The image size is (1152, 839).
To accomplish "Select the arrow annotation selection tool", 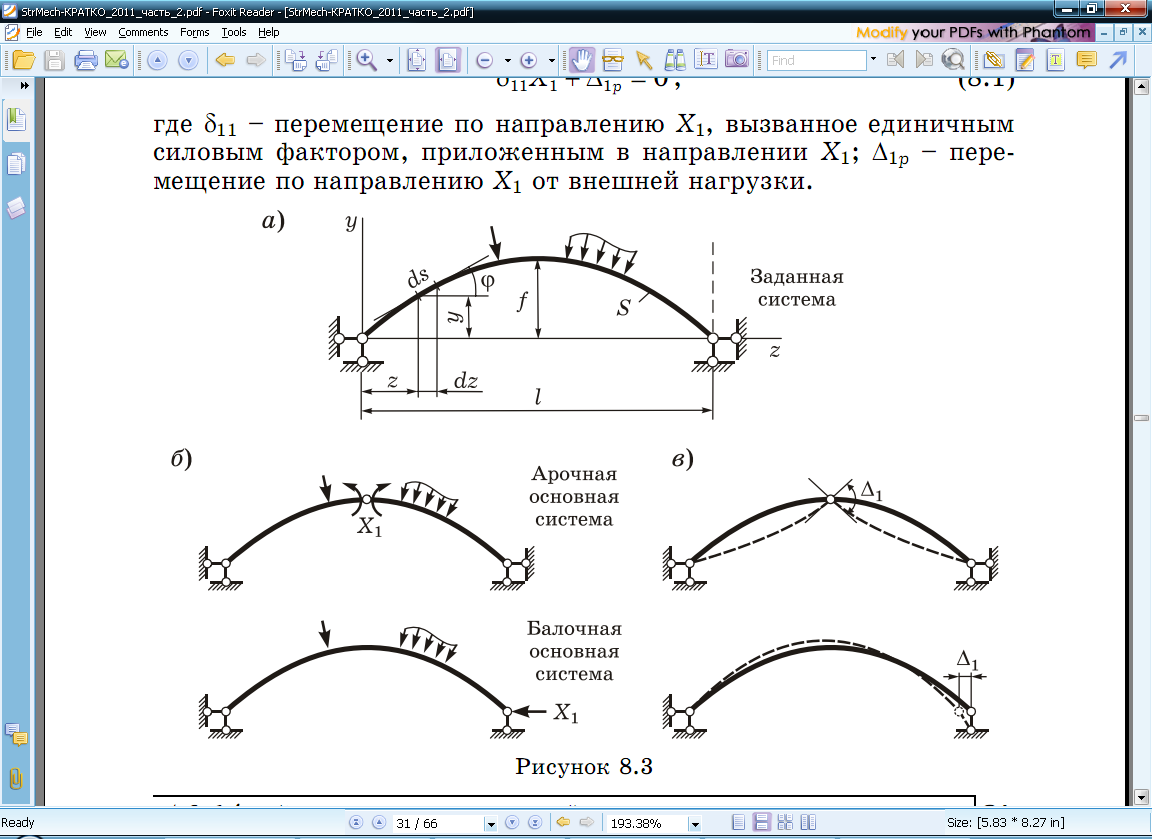I will (644, 60).
